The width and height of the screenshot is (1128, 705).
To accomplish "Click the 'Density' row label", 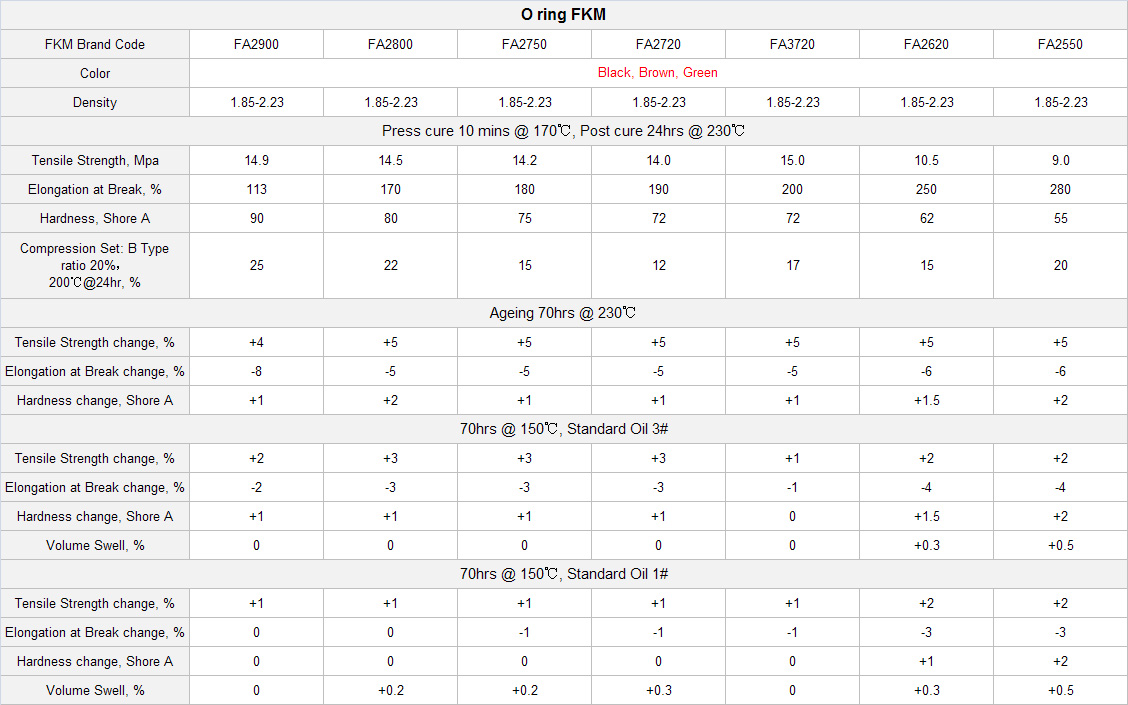I will 95,102.
